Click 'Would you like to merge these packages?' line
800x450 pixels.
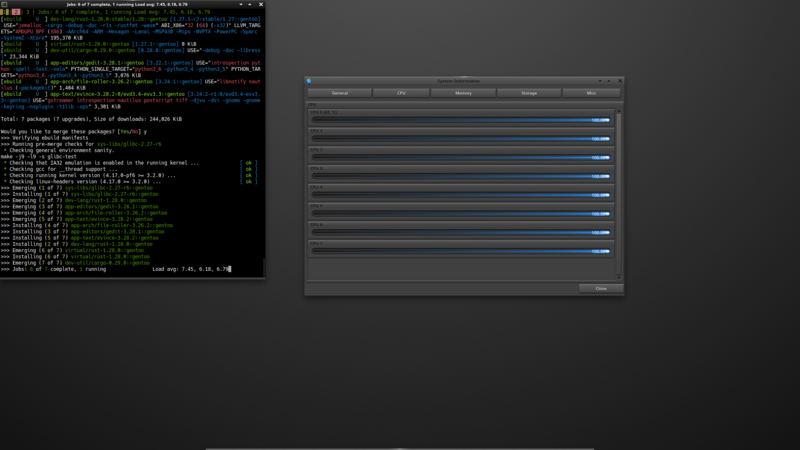pos(73,132)
